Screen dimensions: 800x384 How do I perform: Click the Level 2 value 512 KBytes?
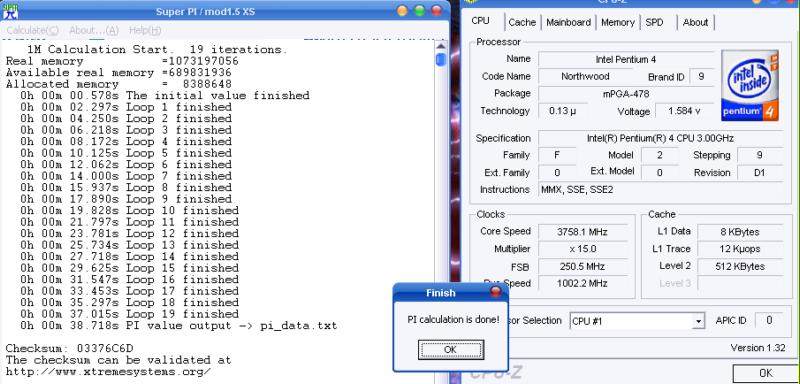pos(740,267)
